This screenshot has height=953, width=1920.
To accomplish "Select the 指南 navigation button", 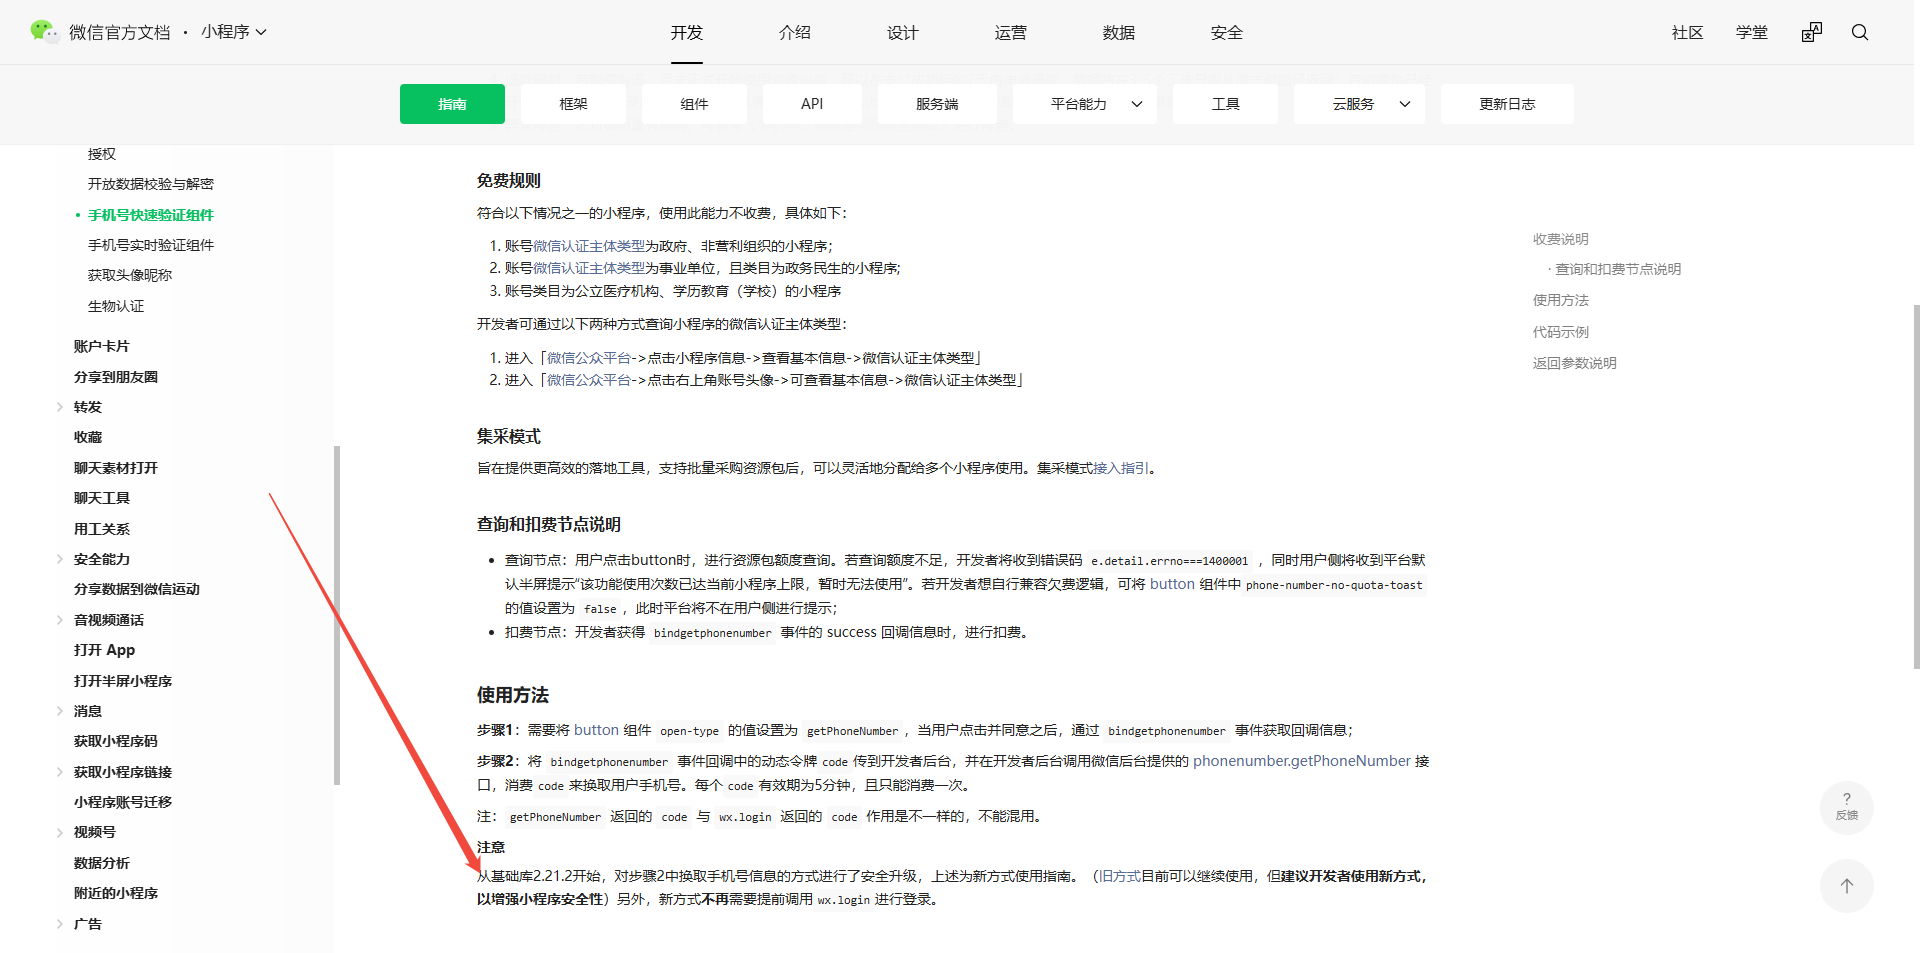I will click(452, 104).
